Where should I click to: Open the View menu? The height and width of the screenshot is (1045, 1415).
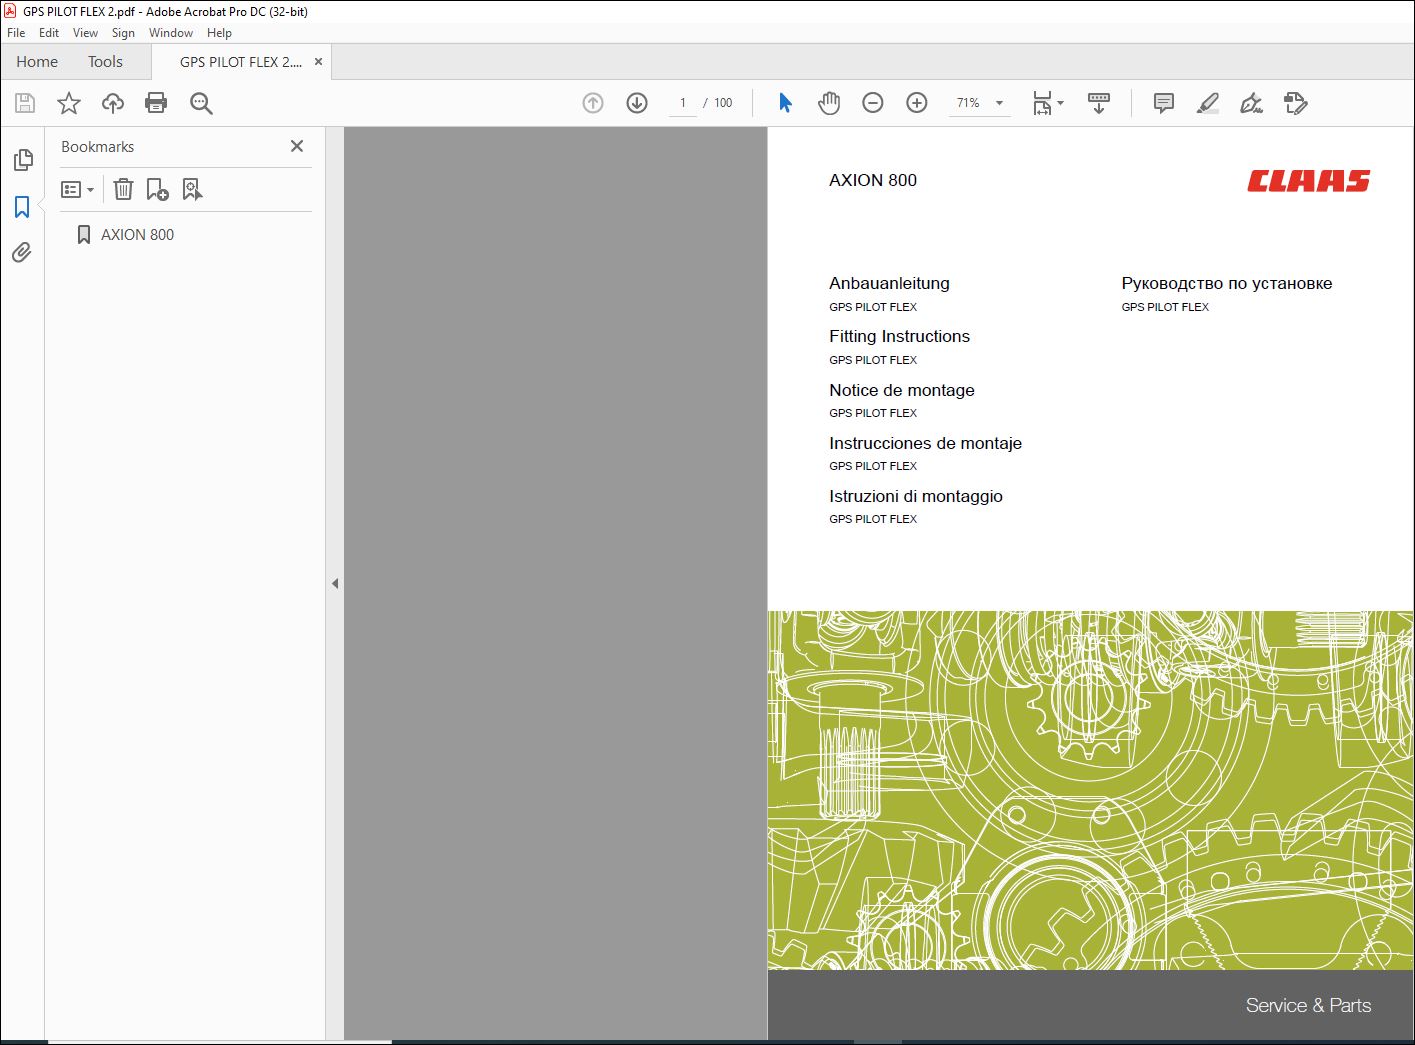tap(85, 33)
